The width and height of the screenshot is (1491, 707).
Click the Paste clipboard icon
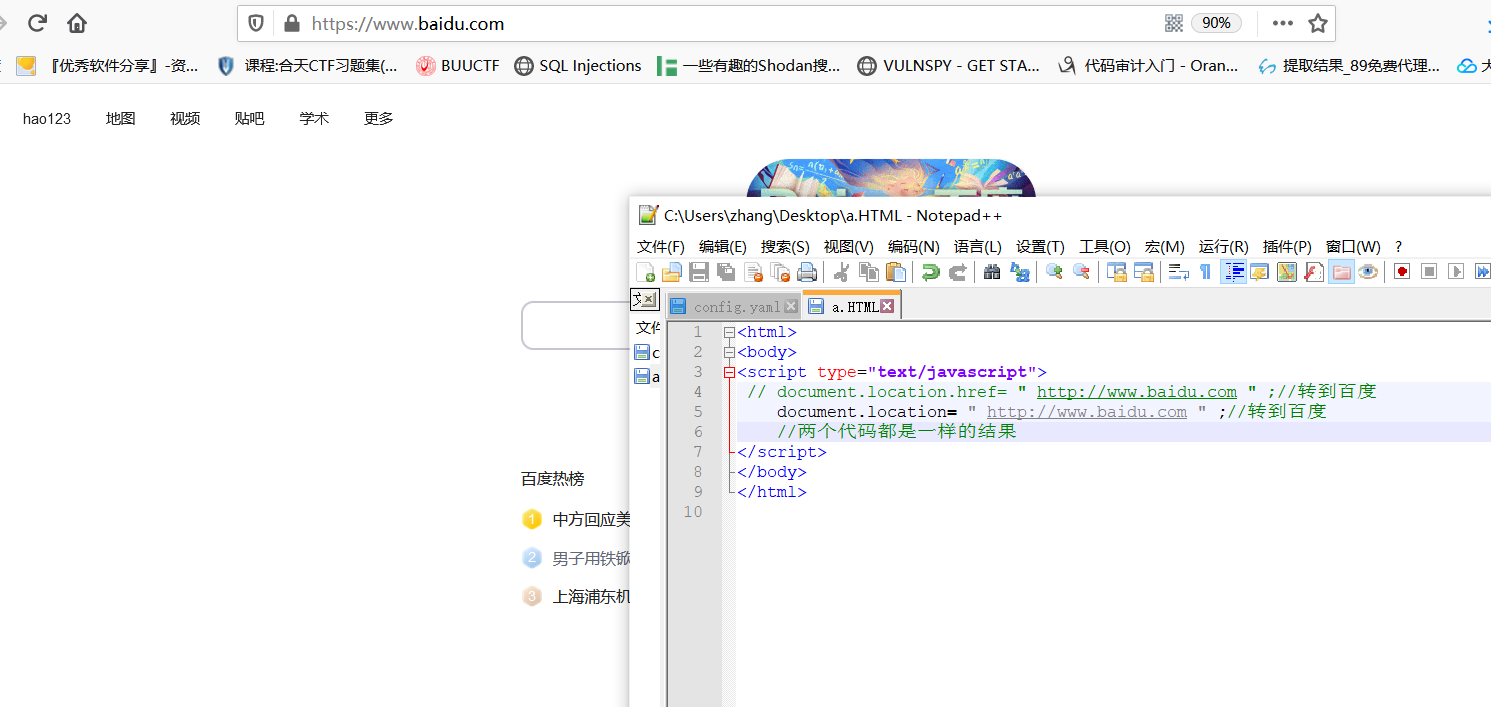[x=896, y=272]
